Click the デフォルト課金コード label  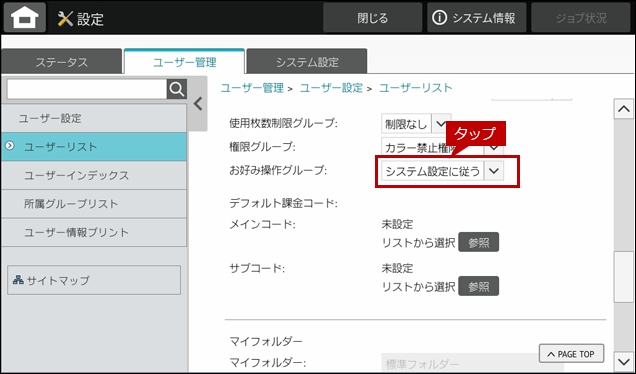(283, 203)
